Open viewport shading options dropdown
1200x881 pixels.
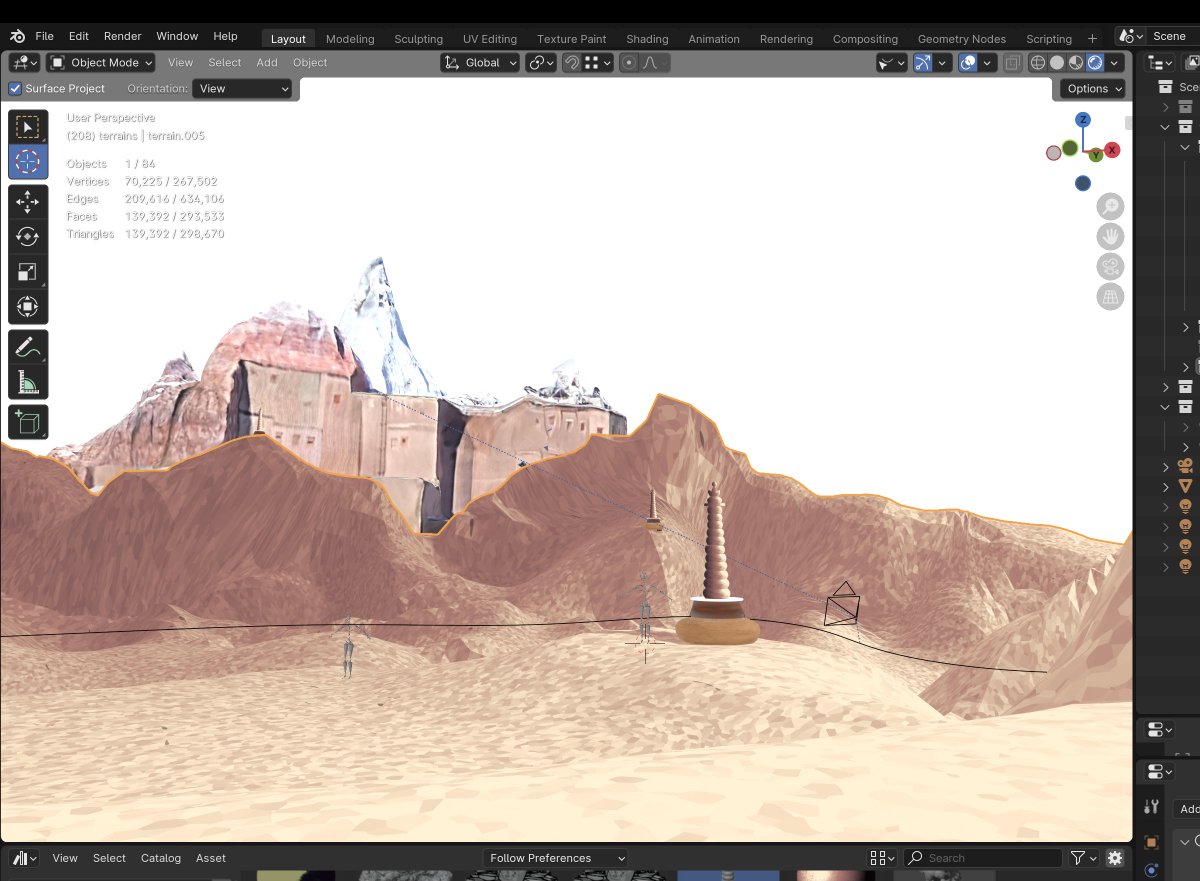point(1116,63)
